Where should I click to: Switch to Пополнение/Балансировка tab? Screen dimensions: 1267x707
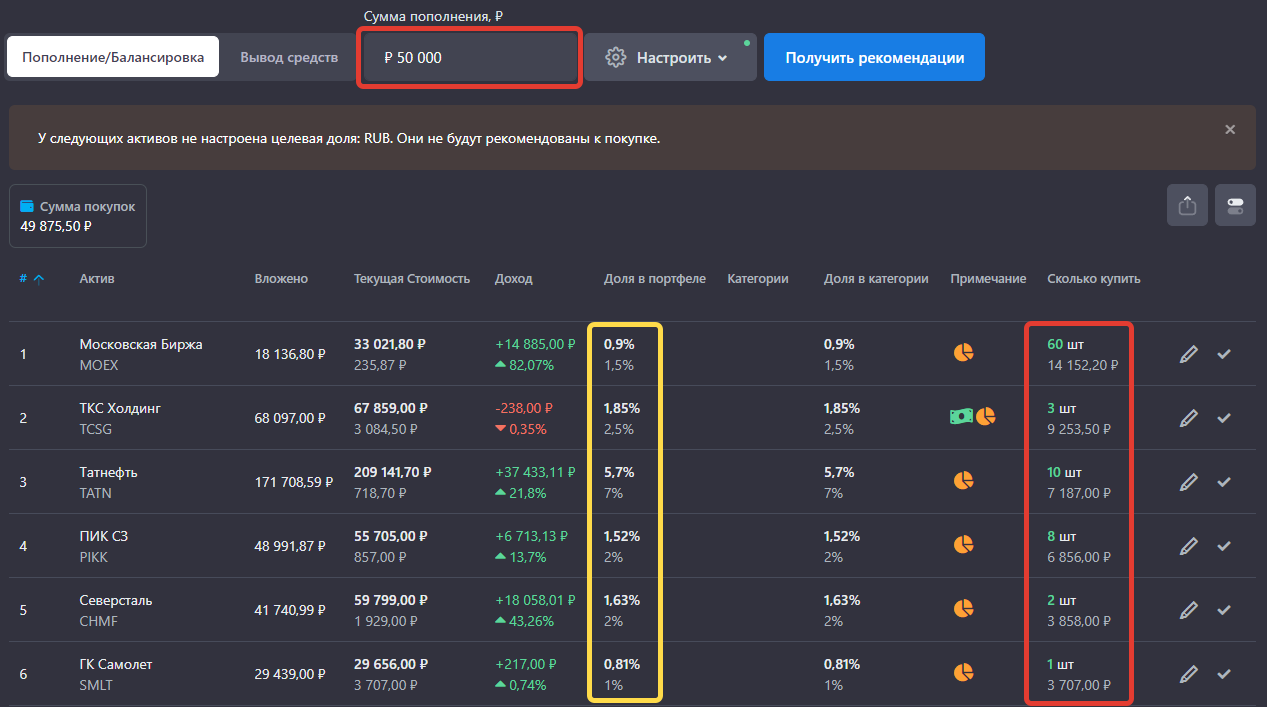[113, 57]
